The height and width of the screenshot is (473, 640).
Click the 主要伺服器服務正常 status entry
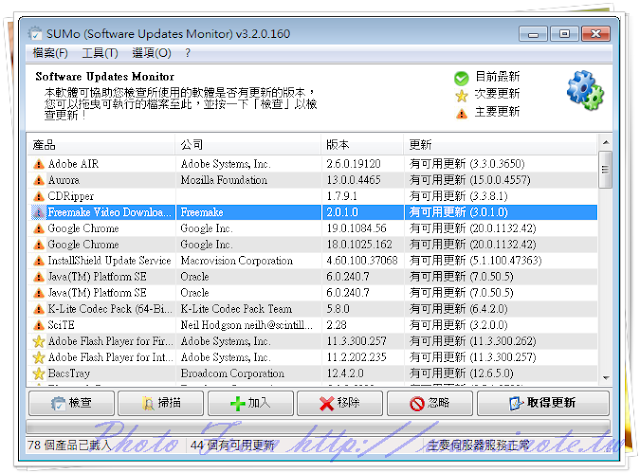[x=478, y=445]
